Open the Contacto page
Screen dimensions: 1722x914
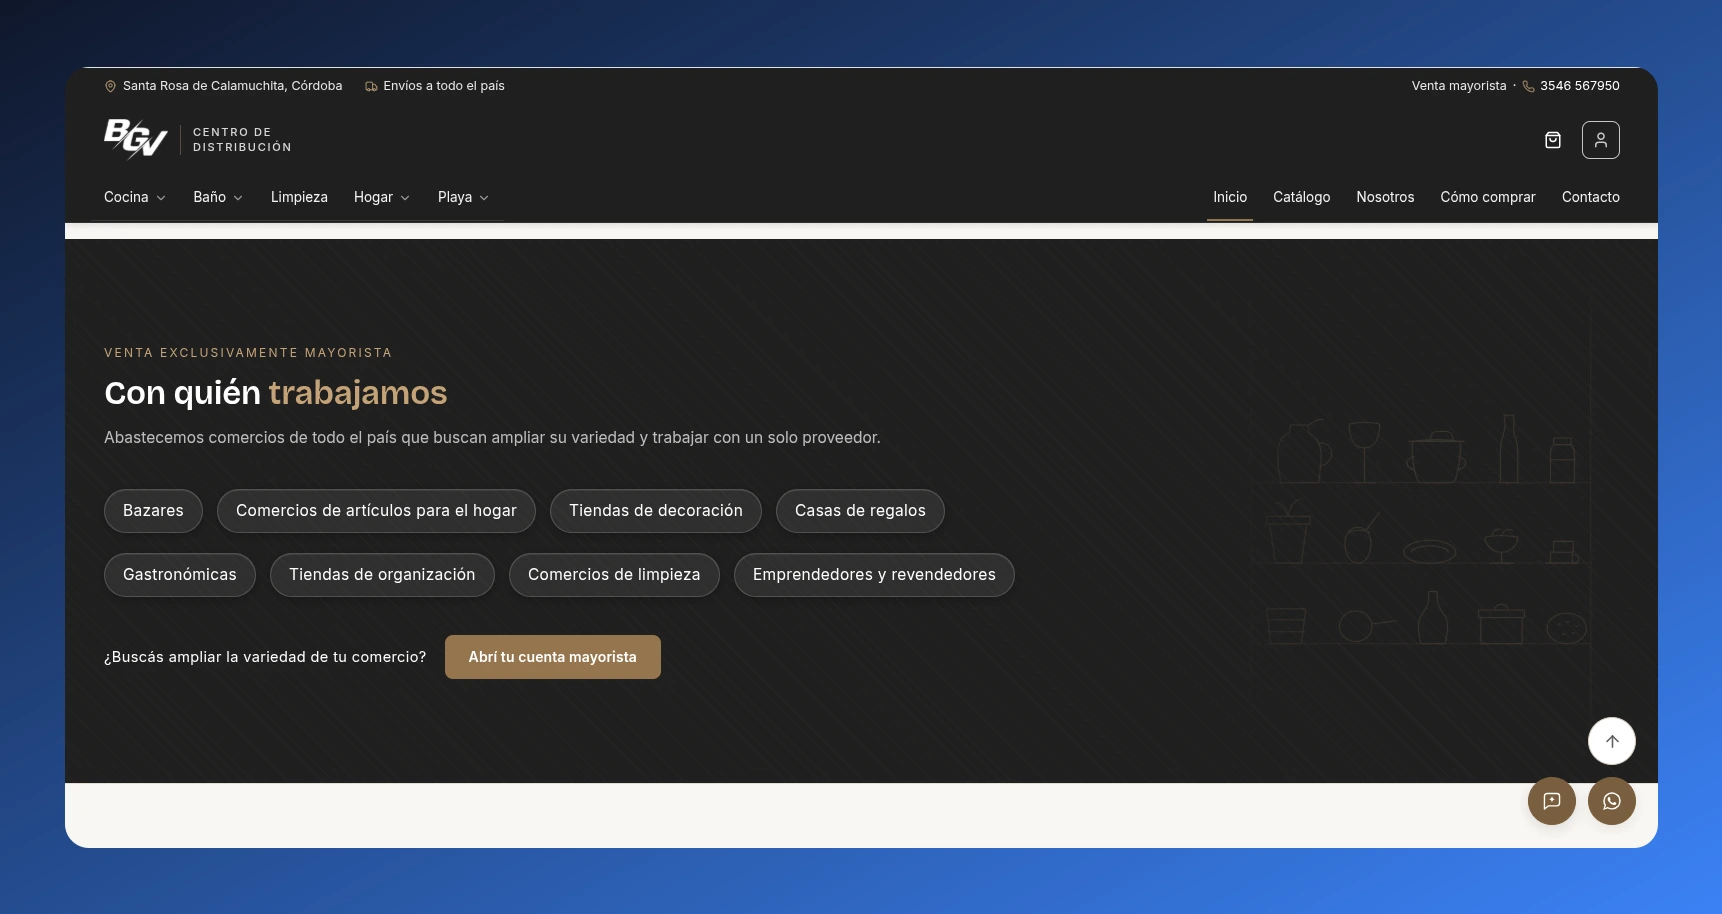tap(1591, 197)
